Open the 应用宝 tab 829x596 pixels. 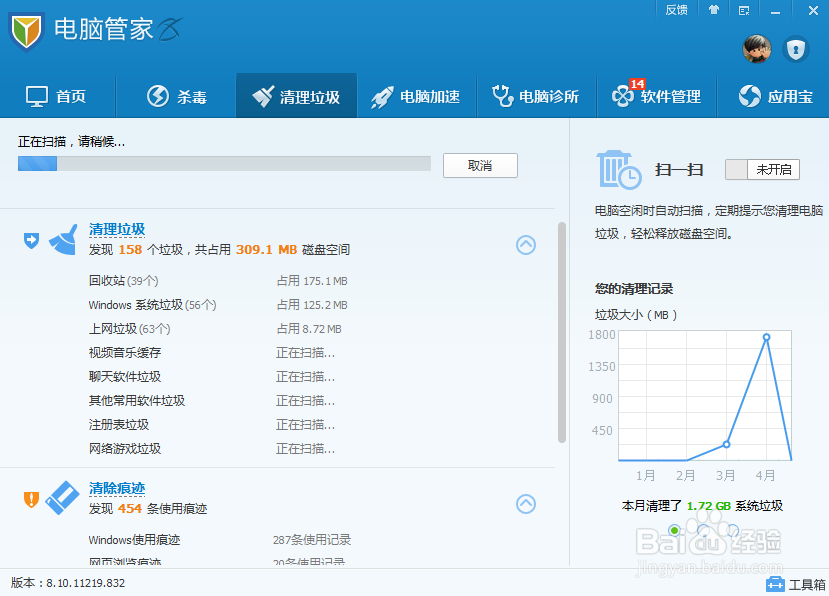775,96
